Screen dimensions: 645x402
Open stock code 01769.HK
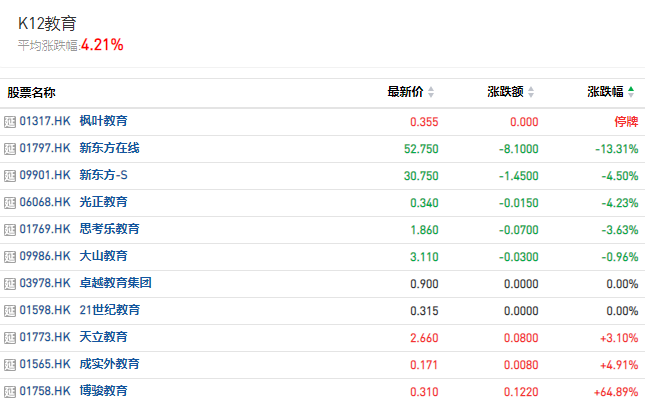coord(45,229)
